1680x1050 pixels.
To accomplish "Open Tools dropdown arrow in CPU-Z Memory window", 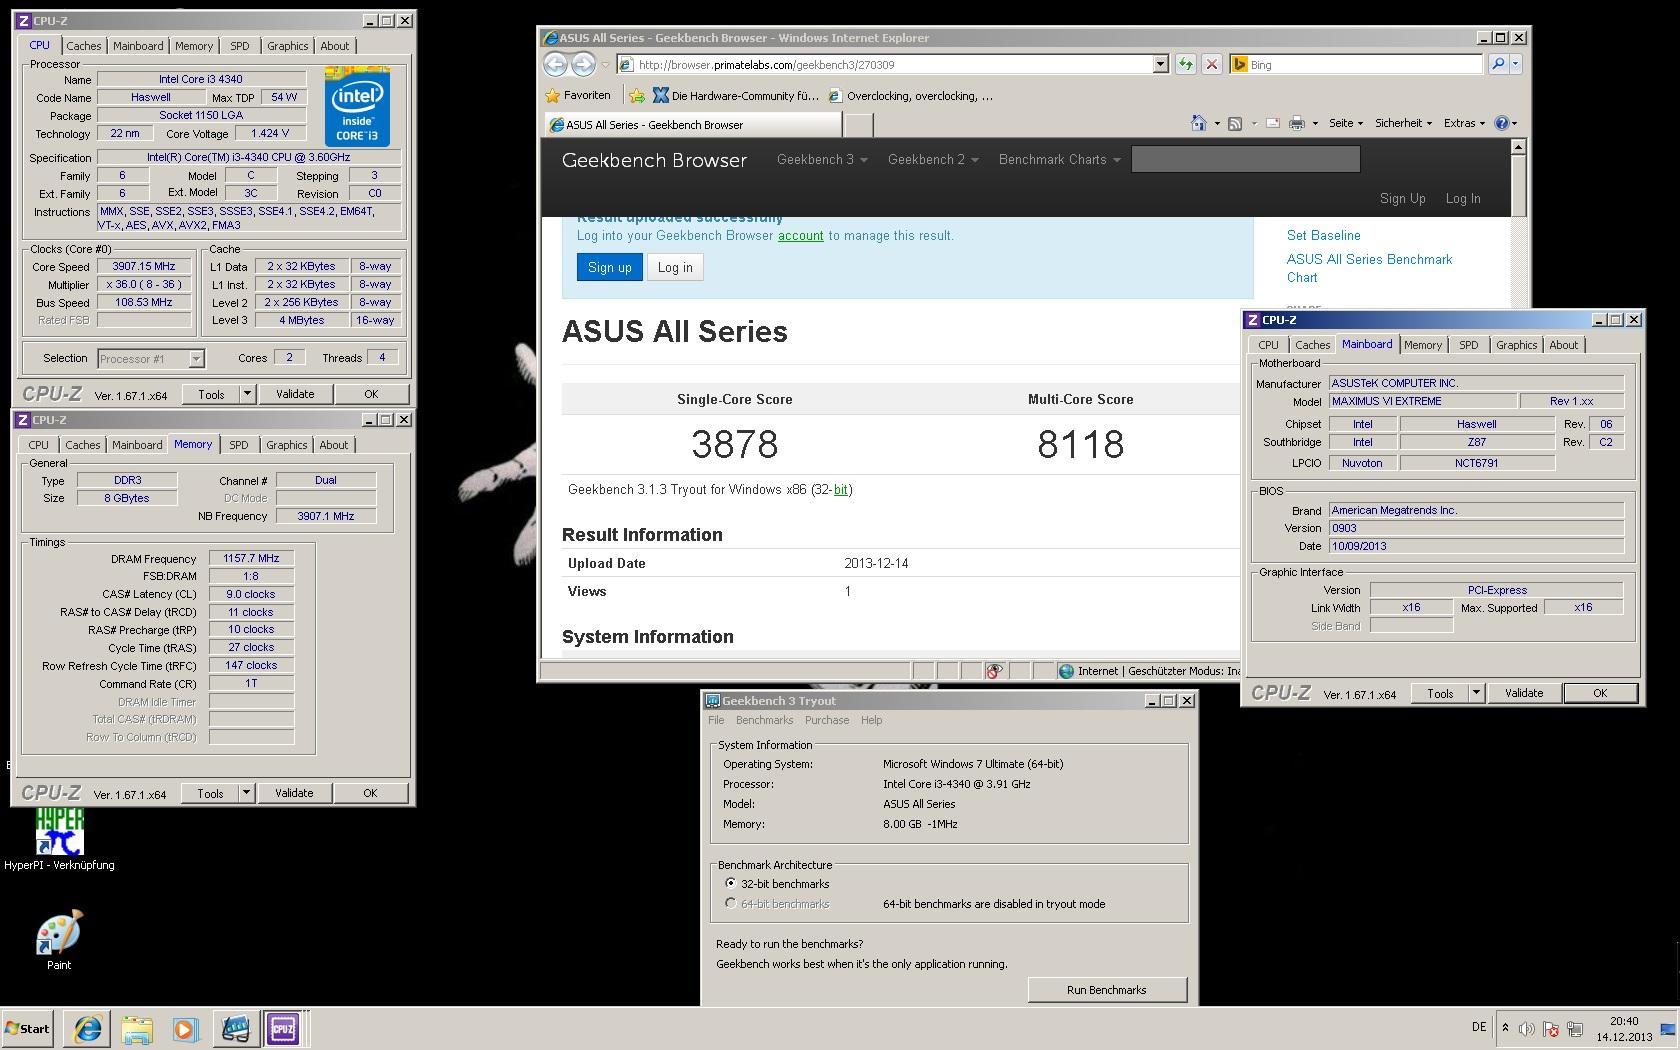I will [246, 793].
